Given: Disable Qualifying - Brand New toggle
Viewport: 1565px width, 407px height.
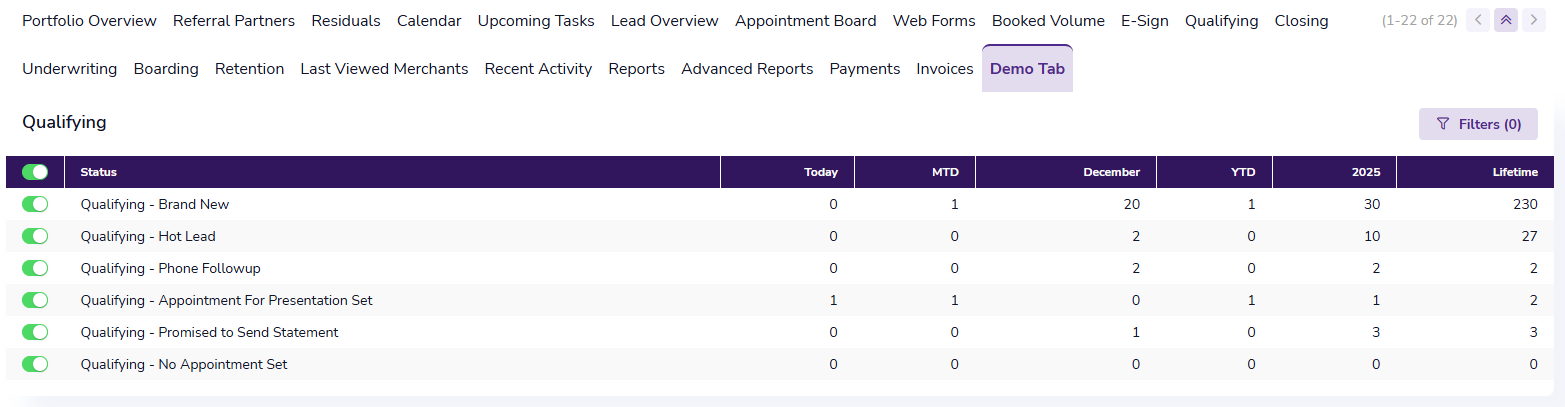Looking at the screenshot, I should pos(35,204).
